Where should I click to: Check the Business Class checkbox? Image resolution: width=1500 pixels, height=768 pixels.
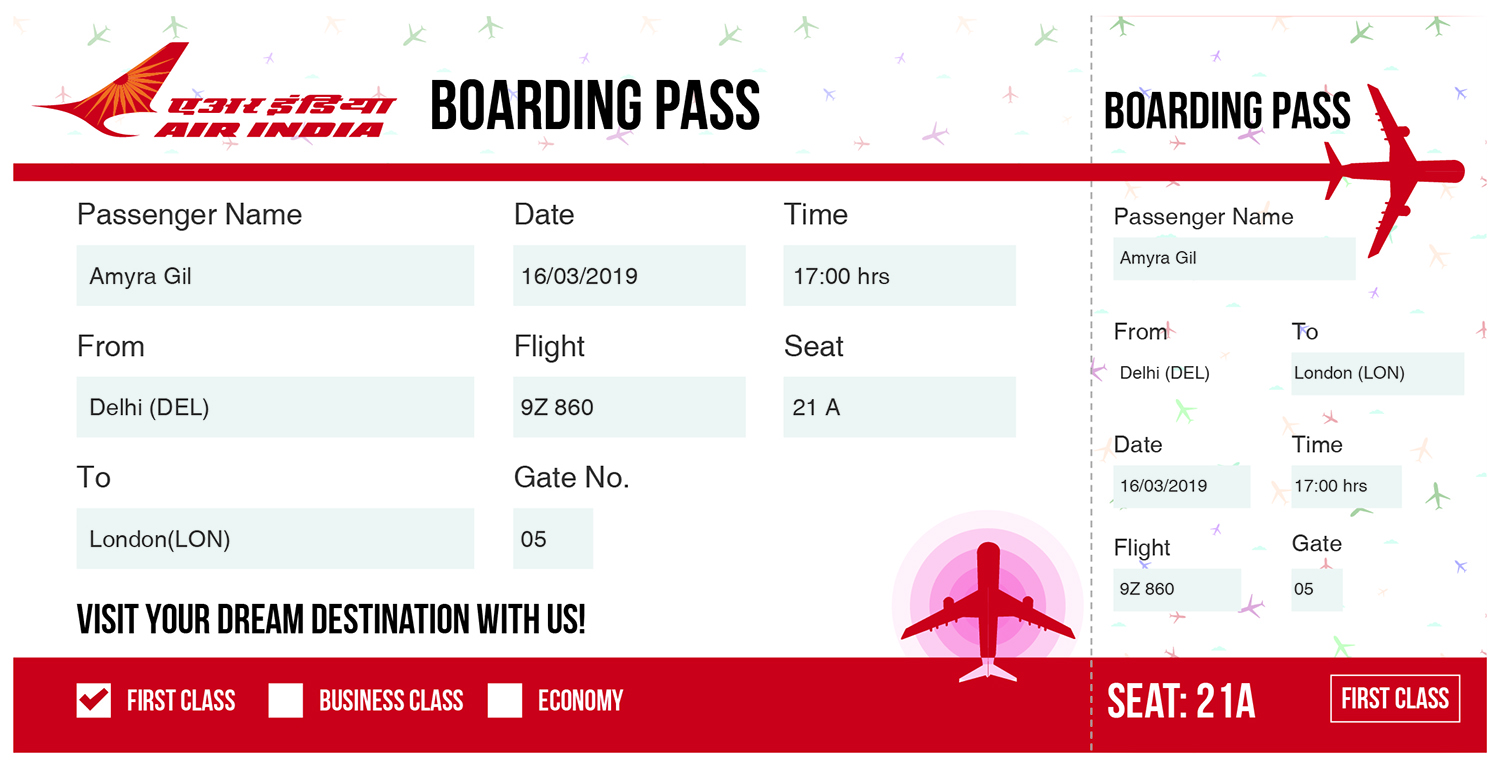tap(285, 700)
